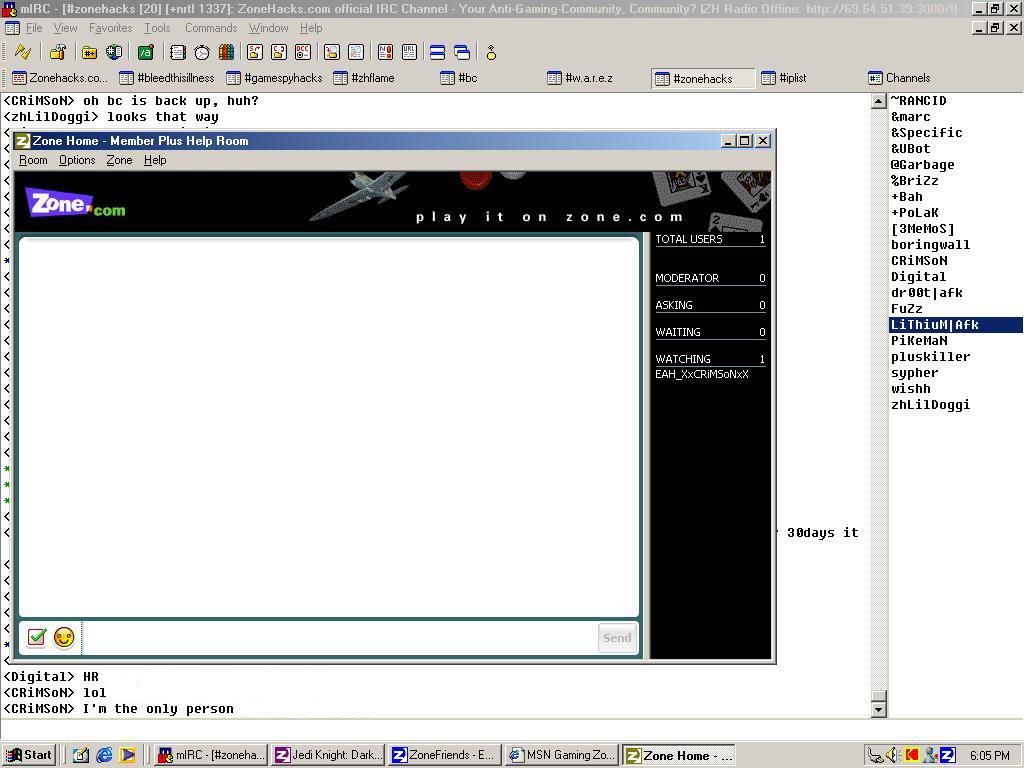Open the DCC options toolbar icon
This screenshot has height=768, width=1024.
click(303, 52)
